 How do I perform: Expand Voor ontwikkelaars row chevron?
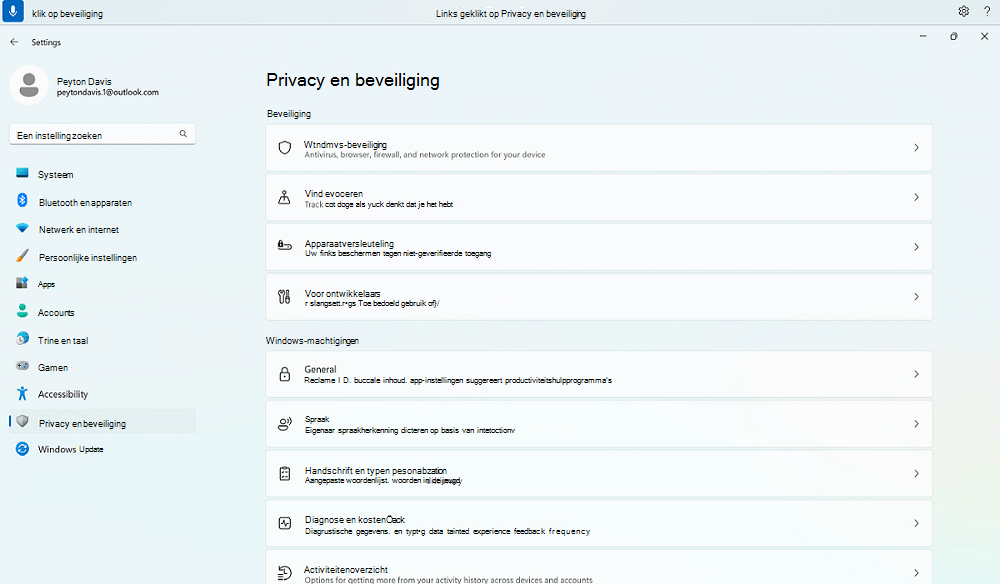click(916, 297)
